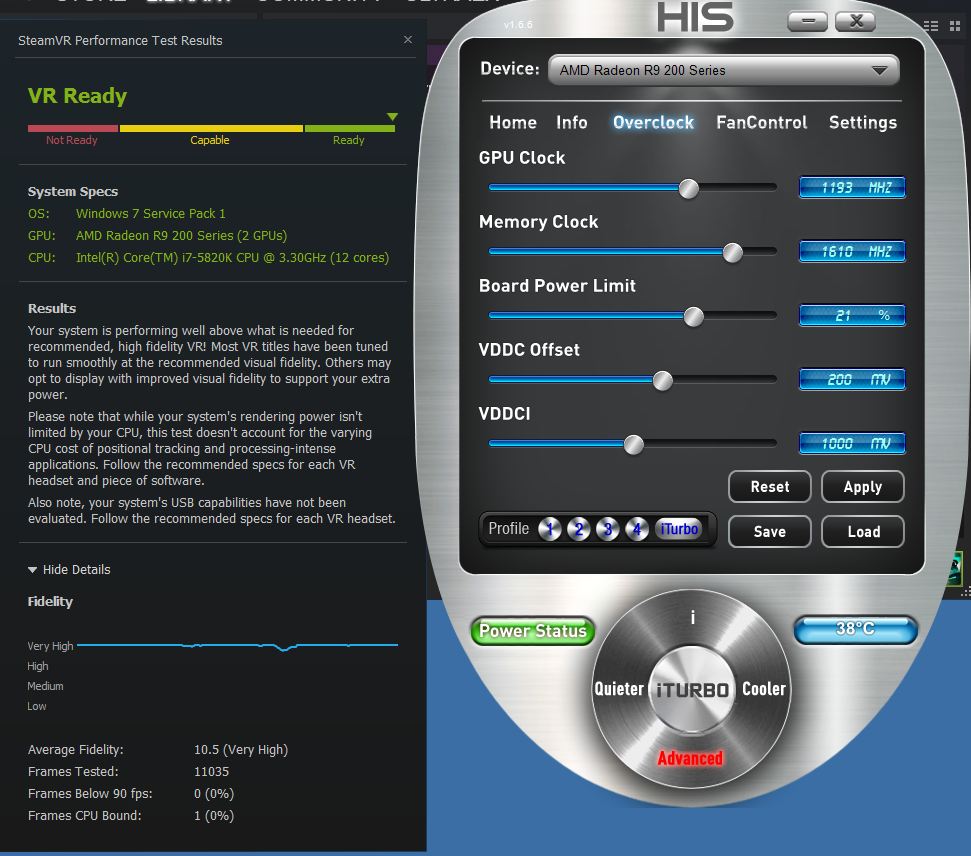Switch to the Home tab in HIS iTurbo
The image size is (971, 856).
click(x=513, y=123)
